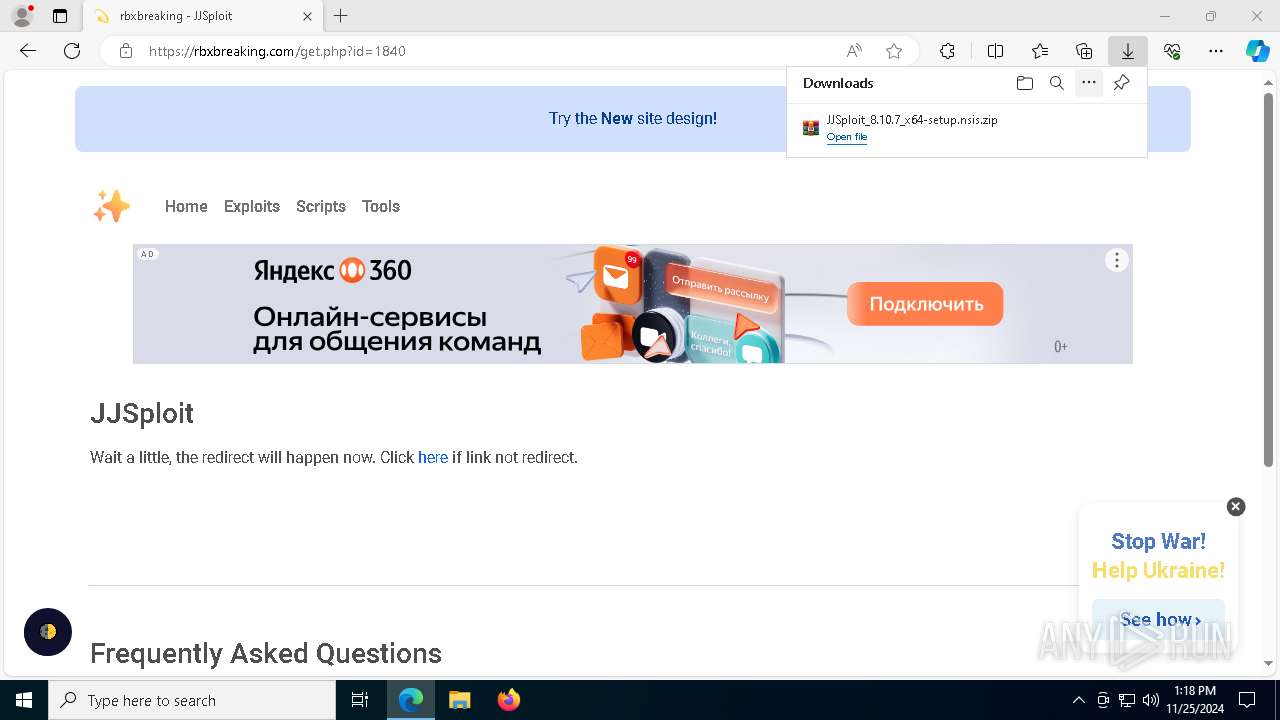Click the See how button

[x=1159, y=620]
